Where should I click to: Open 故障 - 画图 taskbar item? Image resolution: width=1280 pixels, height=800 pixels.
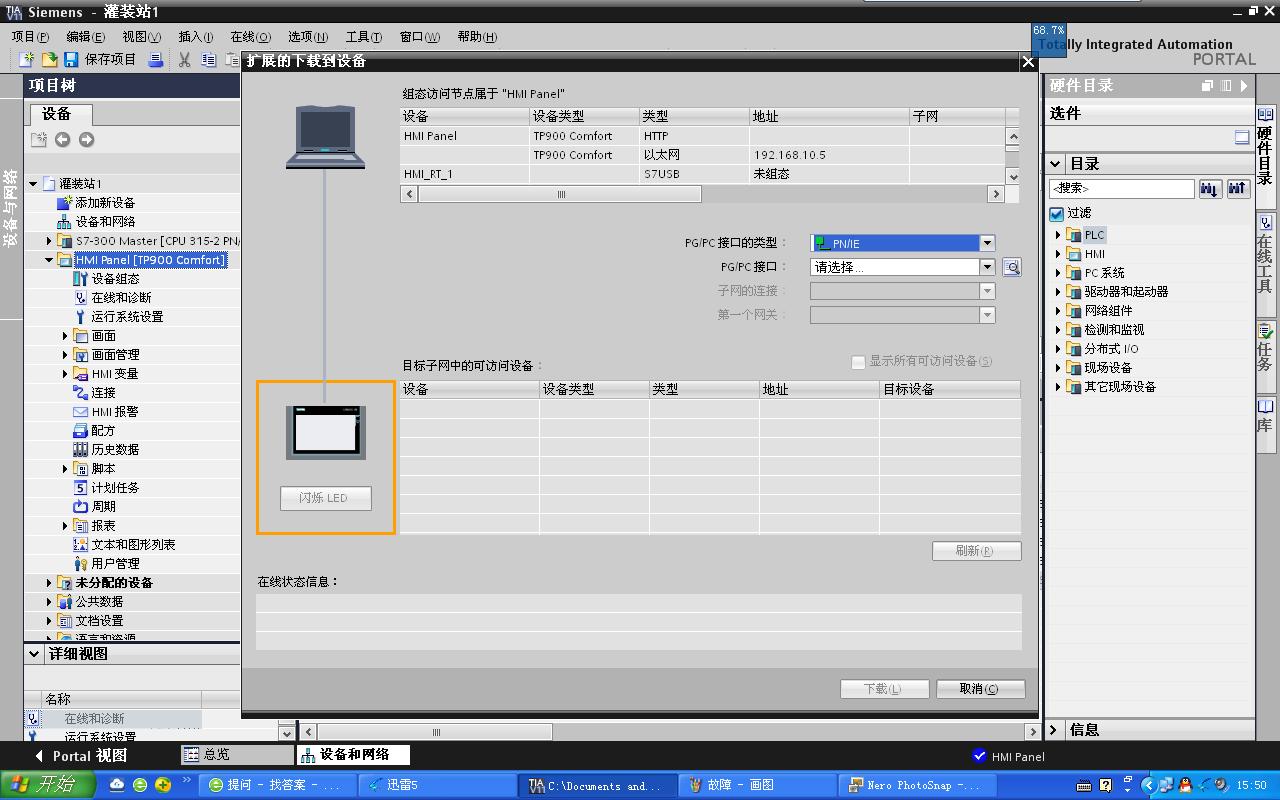pos(756,785)
